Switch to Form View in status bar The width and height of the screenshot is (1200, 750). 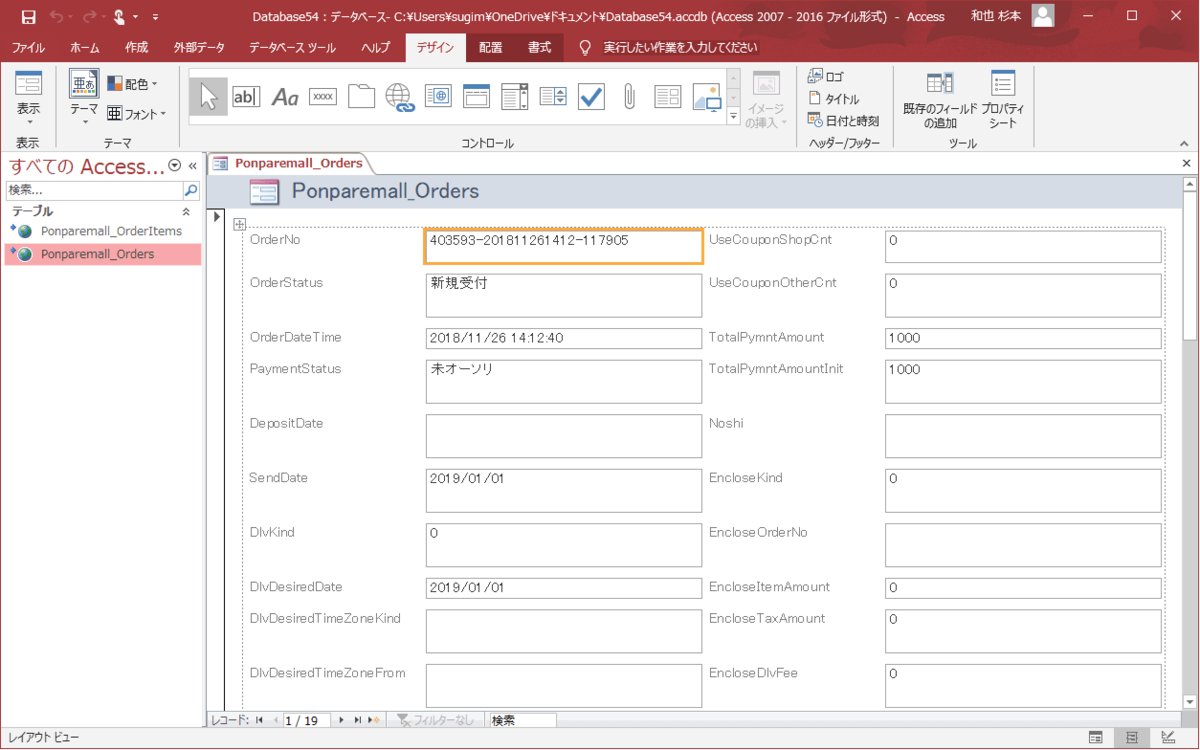pyautogui.click(x=1096, y=738)
